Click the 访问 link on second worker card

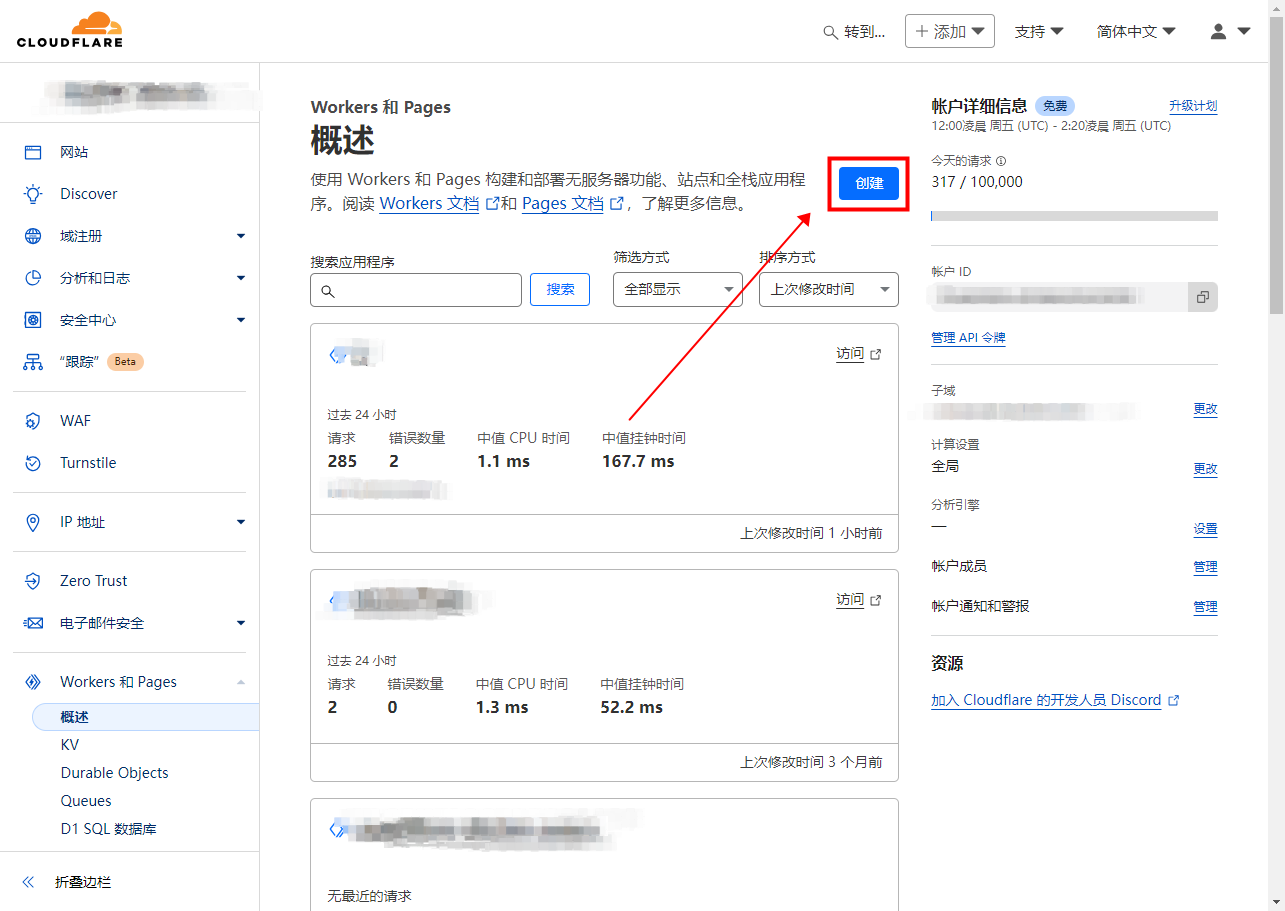pyautogui.click(x=850, y=599)
